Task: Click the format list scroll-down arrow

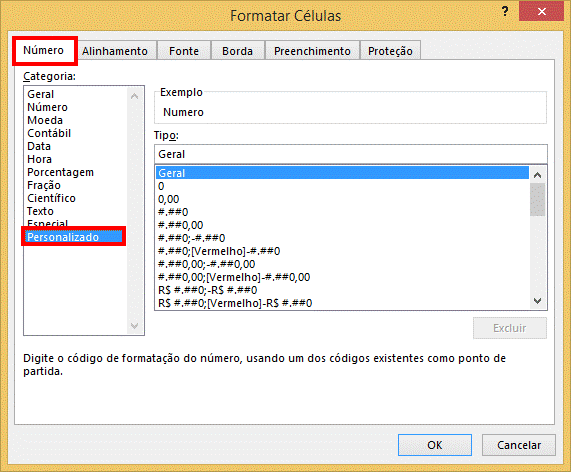Action: [537, 301]
